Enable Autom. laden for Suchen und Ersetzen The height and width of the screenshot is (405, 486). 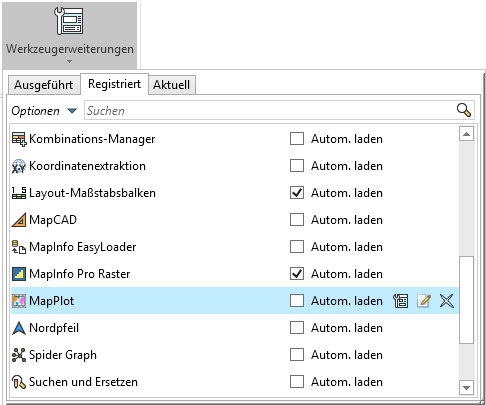coord(297,382)
